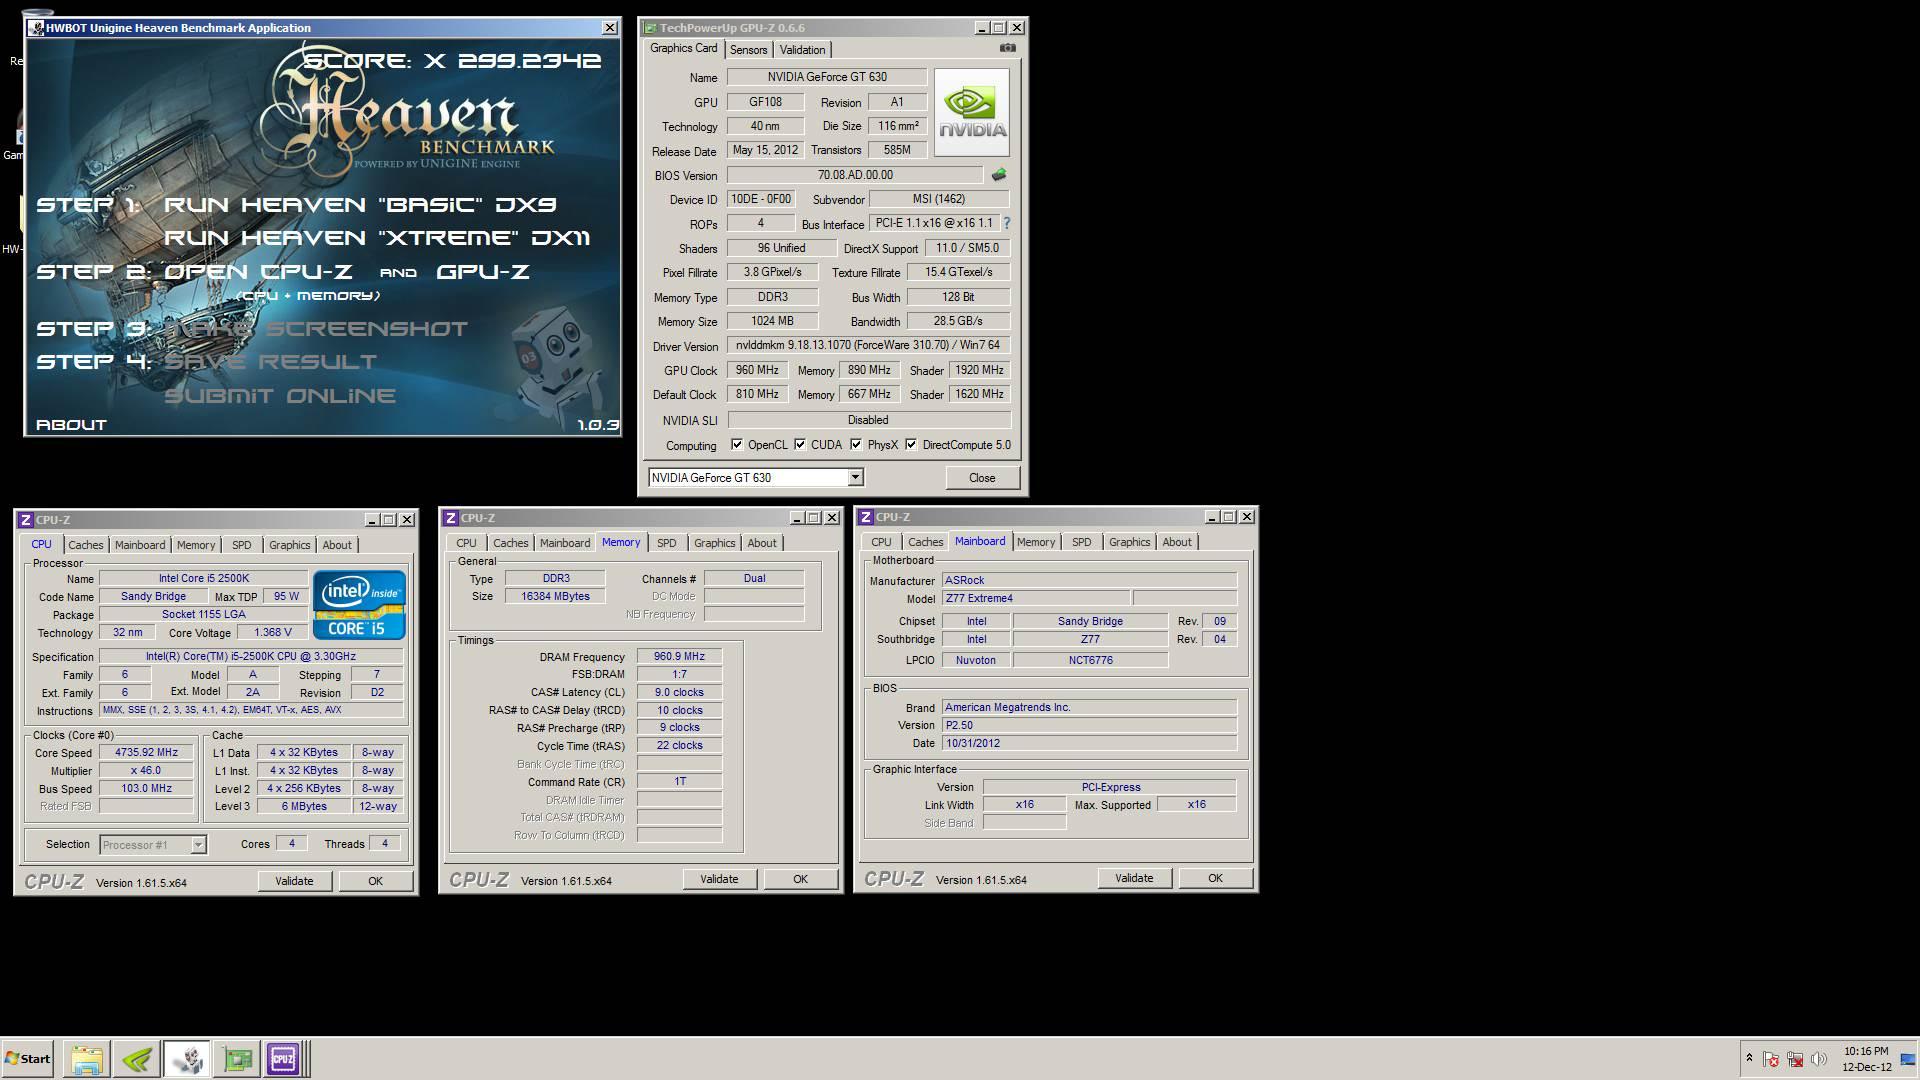Toggle the PhysX checkbox
The width and height of the screenshot is (1920, 1080).
pos(856,445)
